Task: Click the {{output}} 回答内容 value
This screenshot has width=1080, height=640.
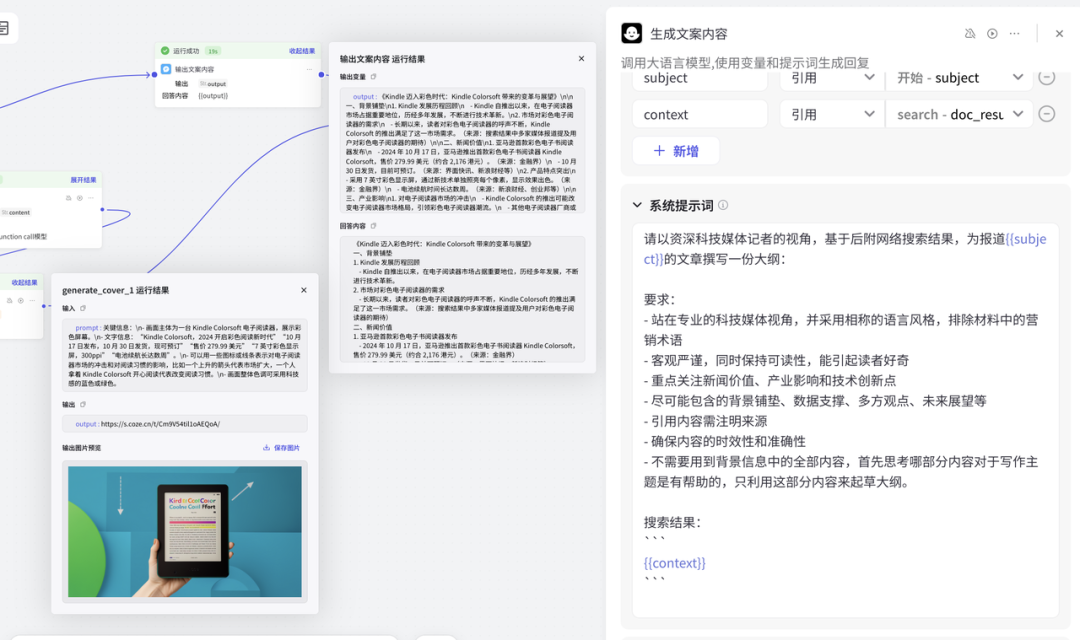Action: point(213,96)
